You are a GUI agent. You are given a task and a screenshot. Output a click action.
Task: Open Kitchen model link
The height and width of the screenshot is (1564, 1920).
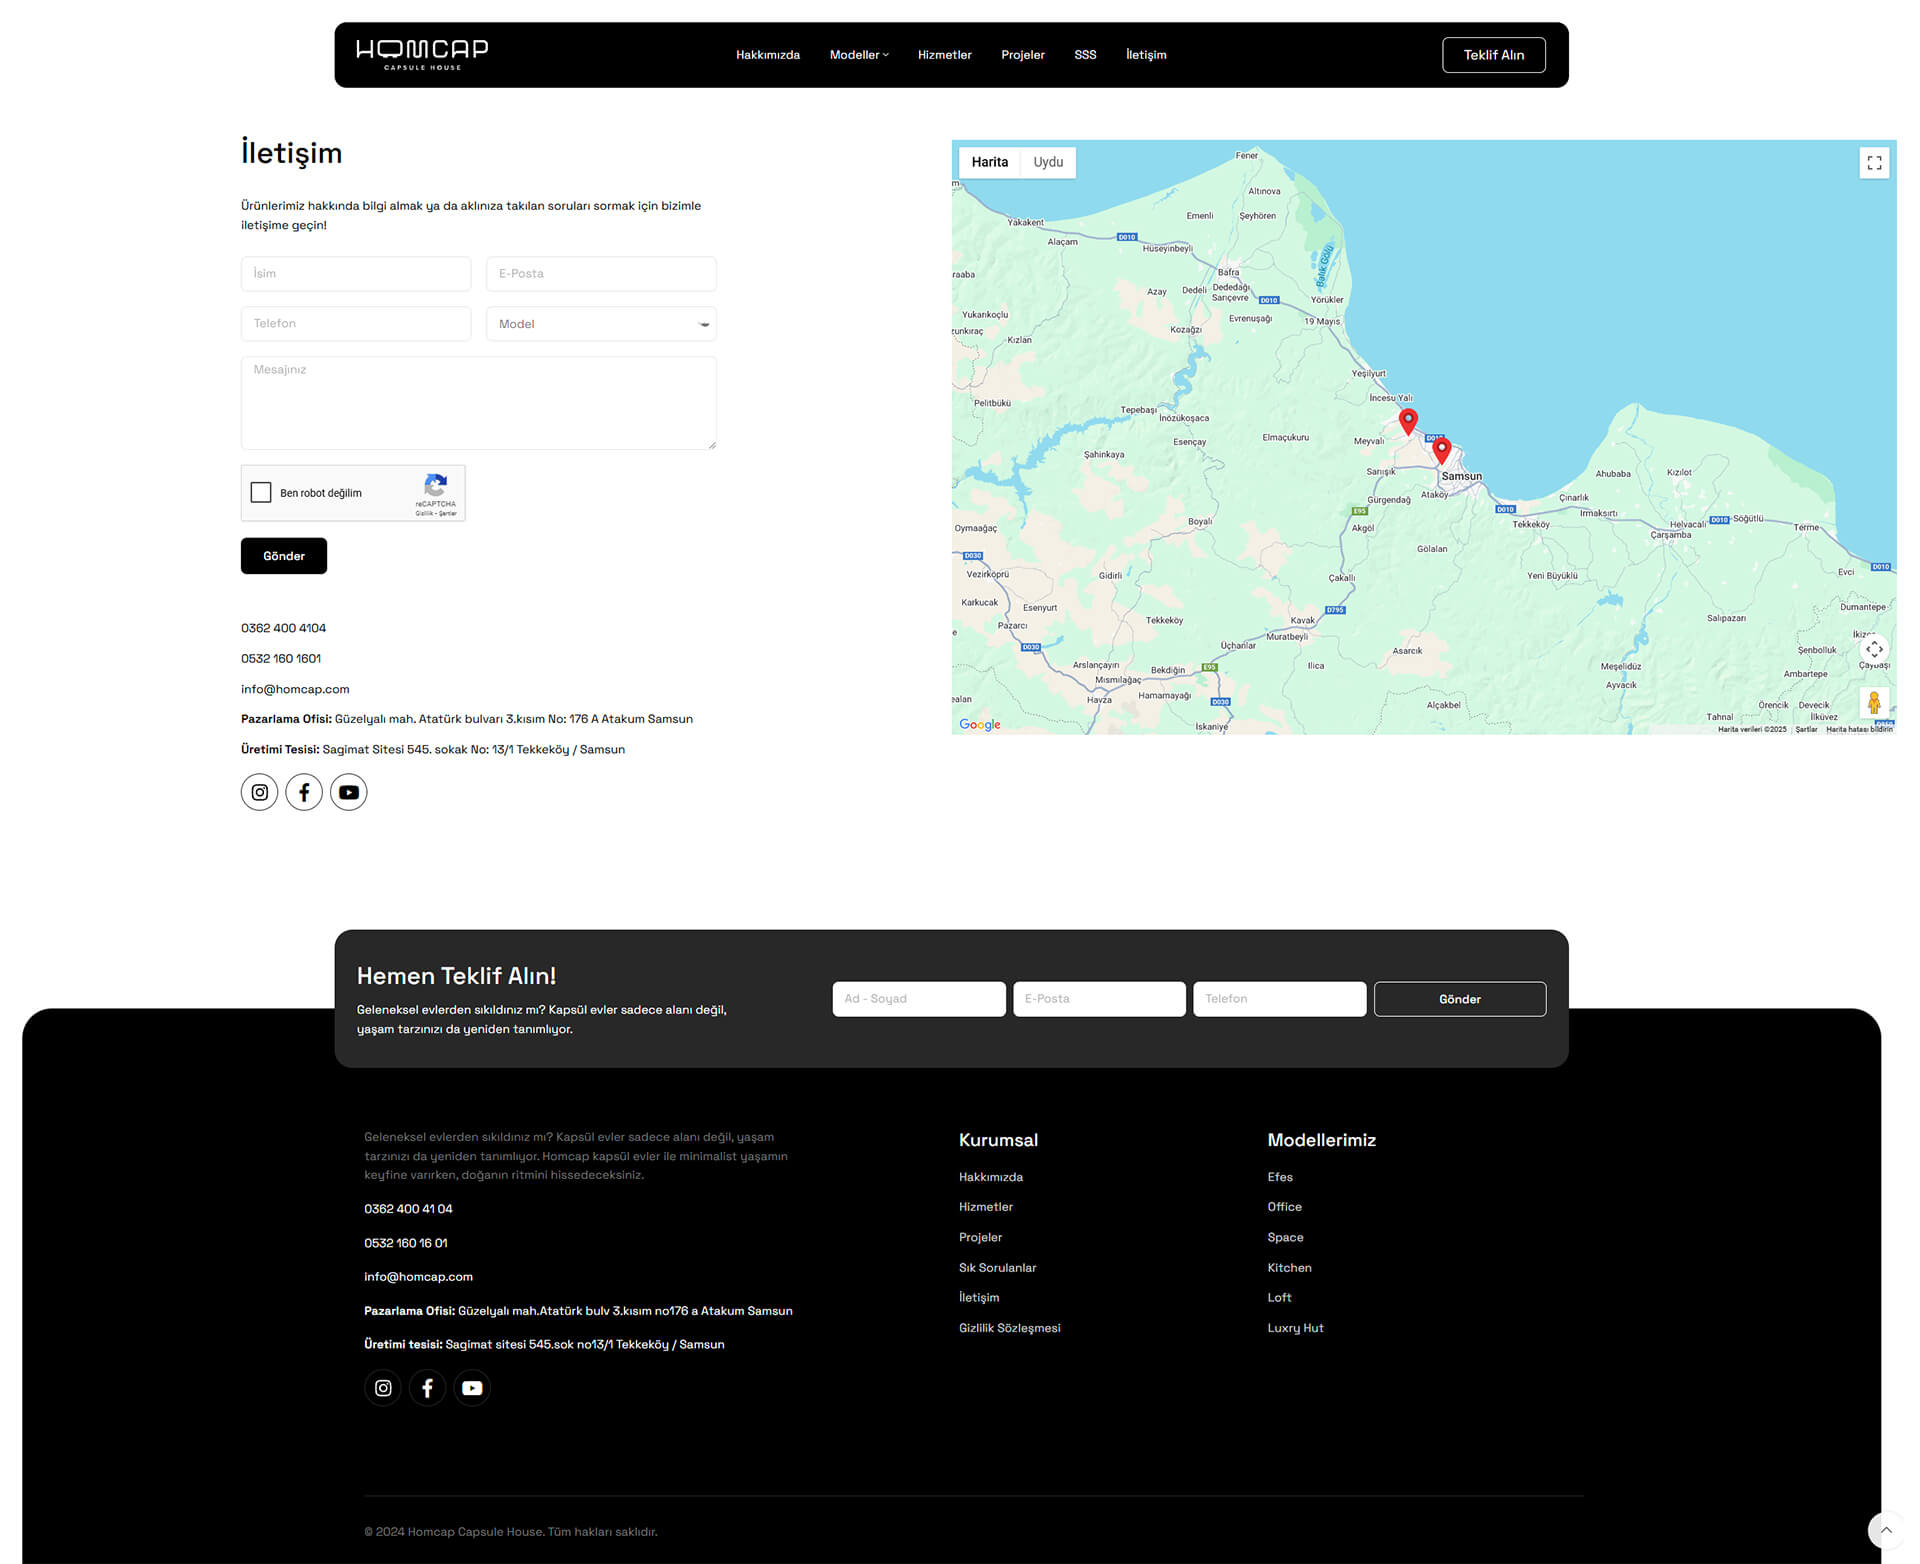coord(1289,1268)
